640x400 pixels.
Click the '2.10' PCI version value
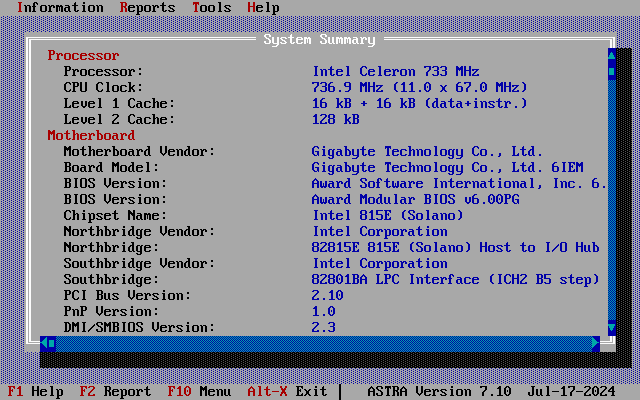[327, 295]
